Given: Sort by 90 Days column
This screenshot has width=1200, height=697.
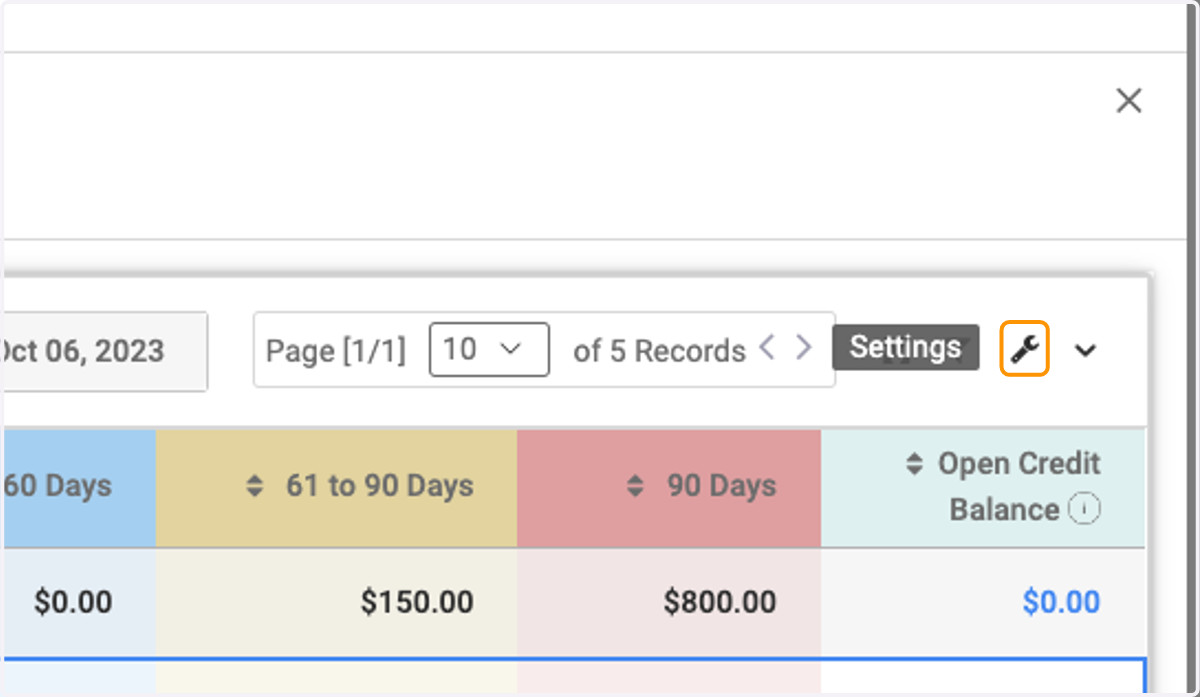Looking at the screenshot, I should pos(635,486).
